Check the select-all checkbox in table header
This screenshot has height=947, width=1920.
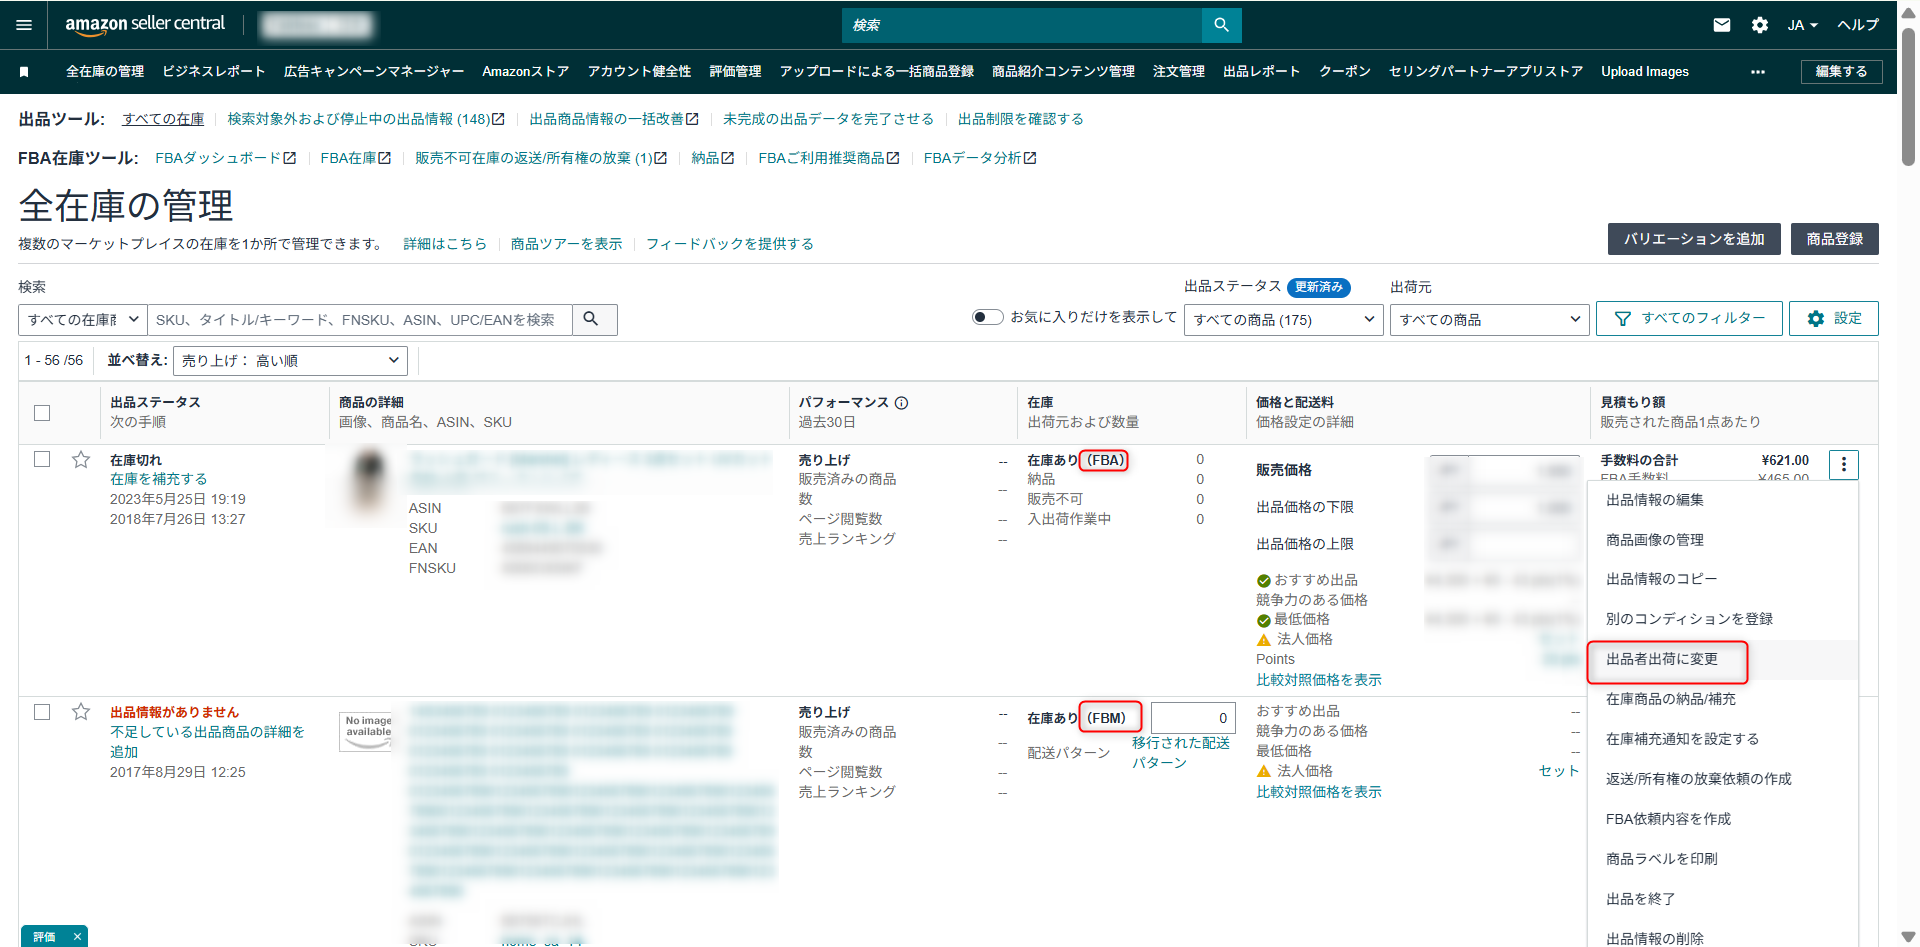[42, 413]
